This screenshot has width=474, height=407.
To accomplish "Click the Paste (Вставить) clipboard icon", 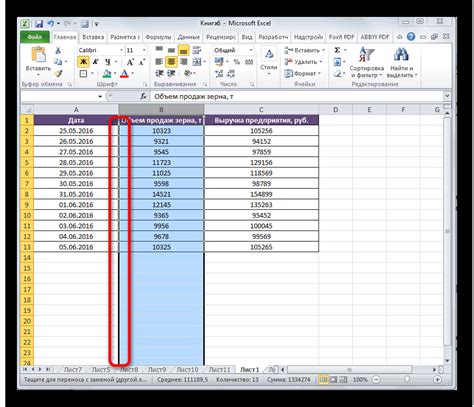I will click(38, 54).
